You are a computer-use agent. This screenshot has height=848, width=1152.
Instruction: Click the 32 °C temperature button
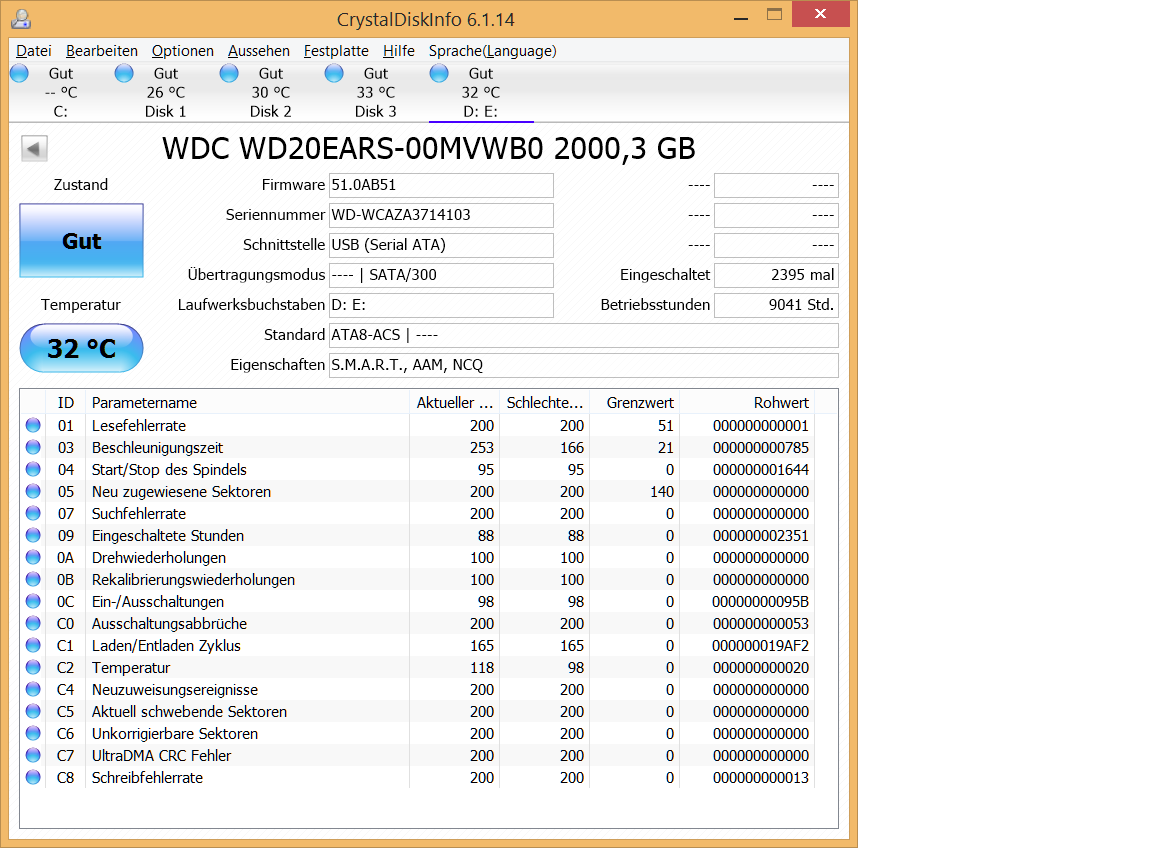[82, 348]
